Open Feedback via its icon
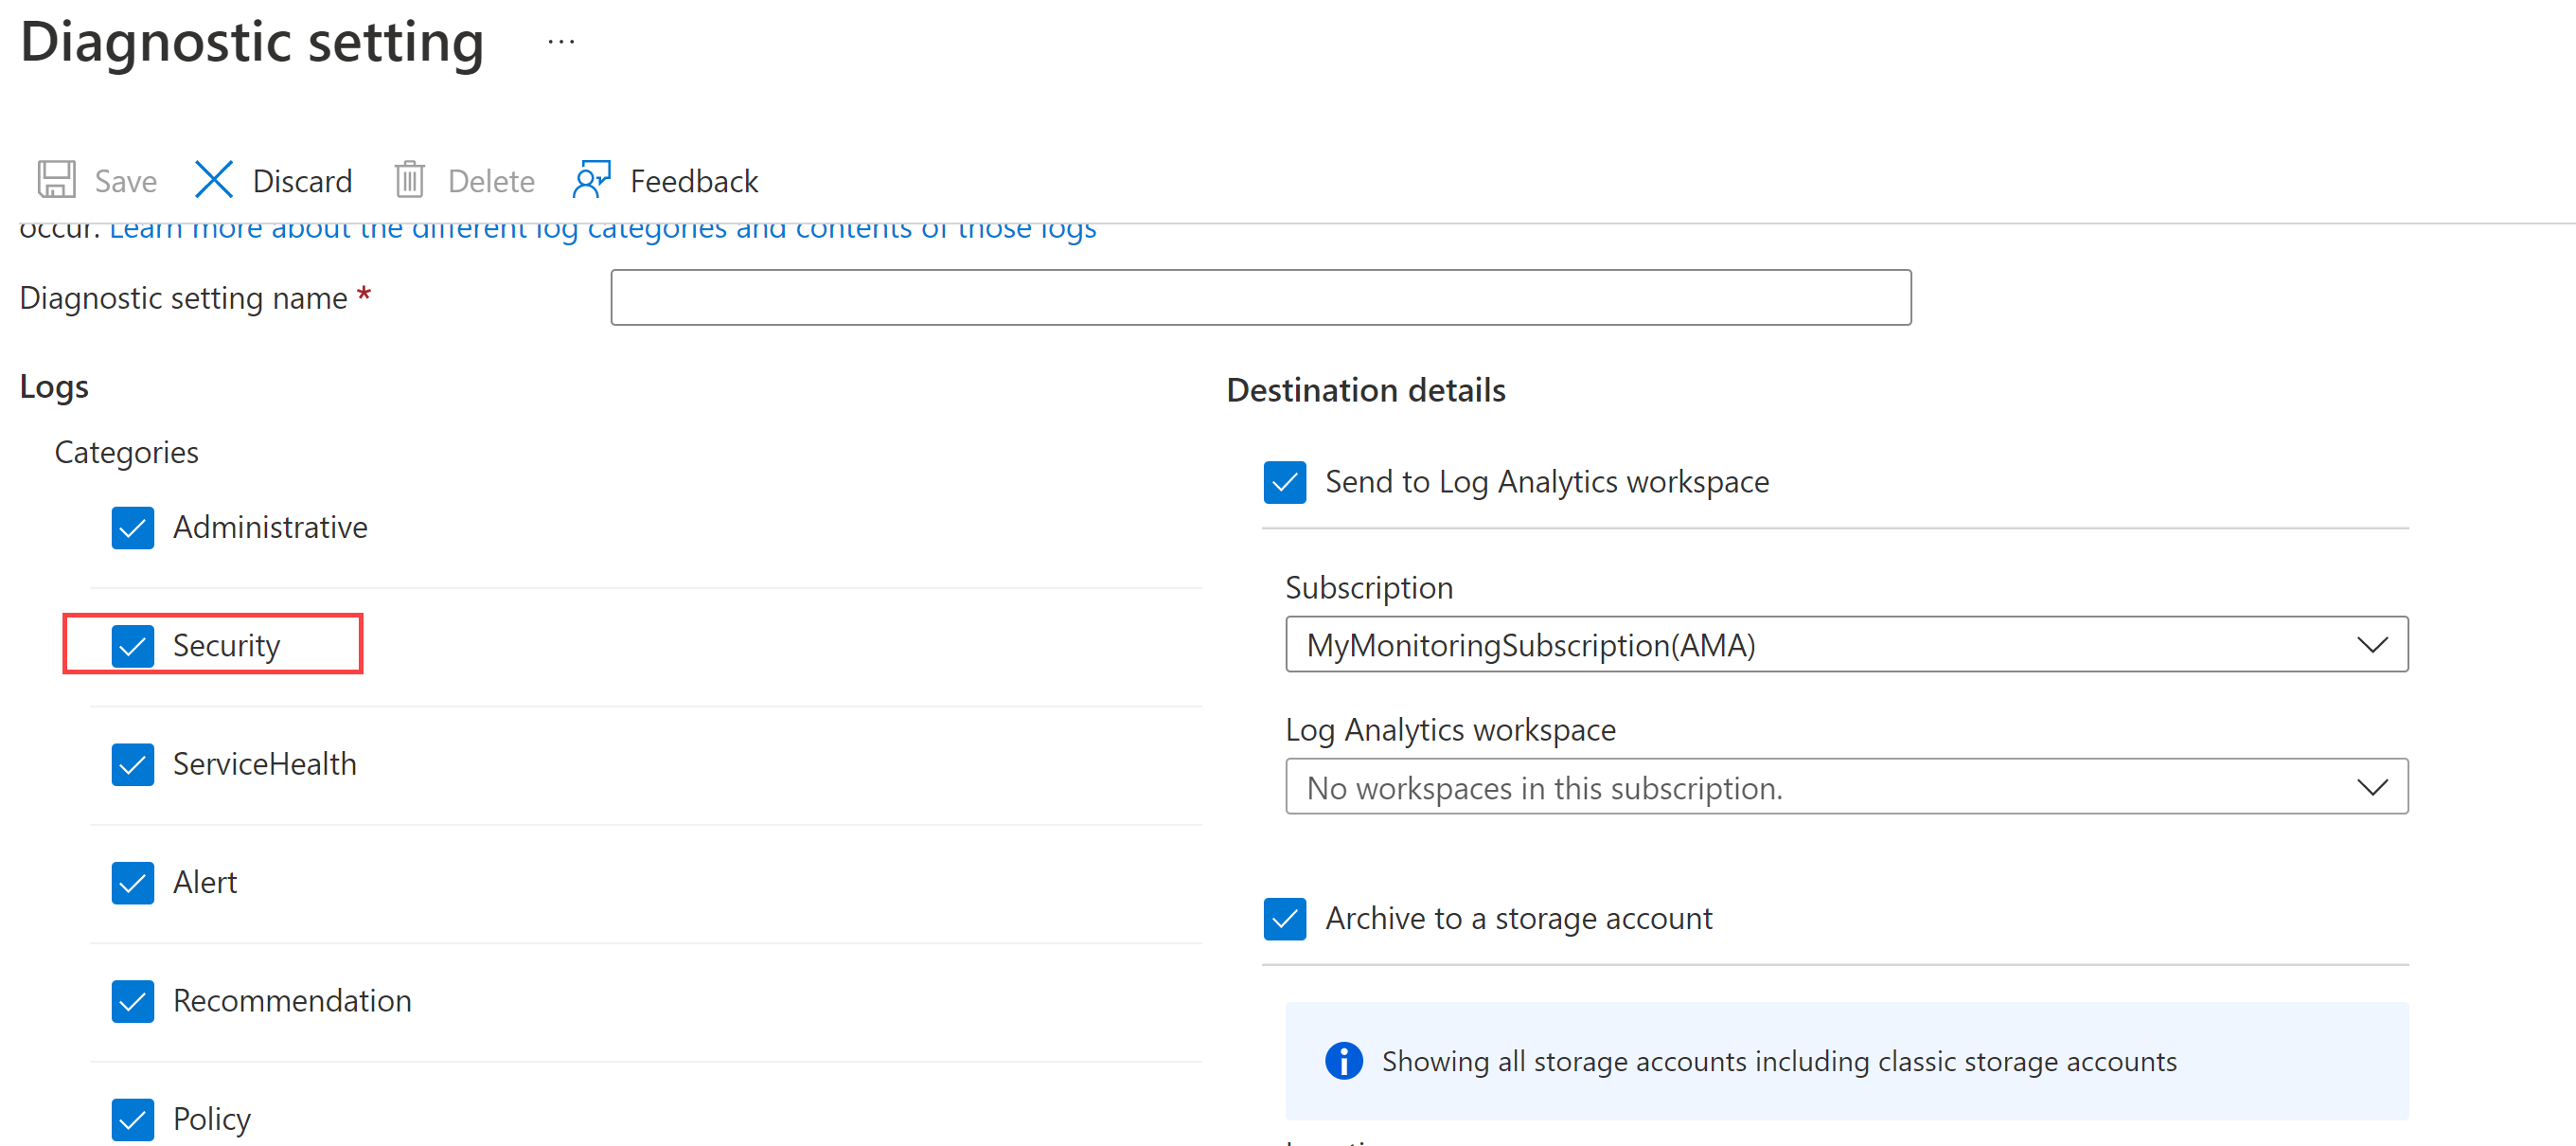Image resolution: width=2576 pixels, height=1146 pixels. click(592, 180)
